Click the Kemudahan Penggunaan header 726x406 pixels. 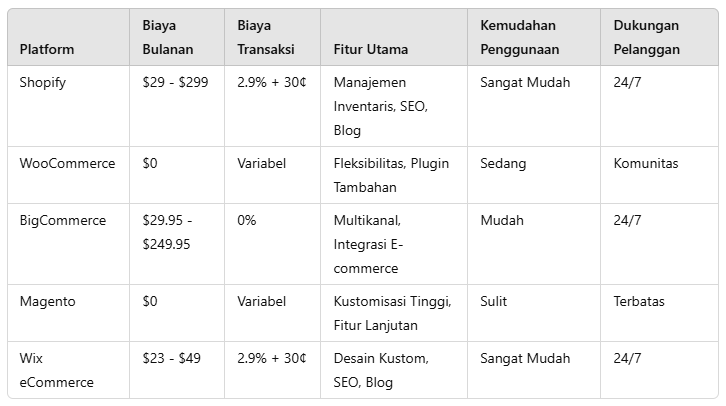coord(519,37)
